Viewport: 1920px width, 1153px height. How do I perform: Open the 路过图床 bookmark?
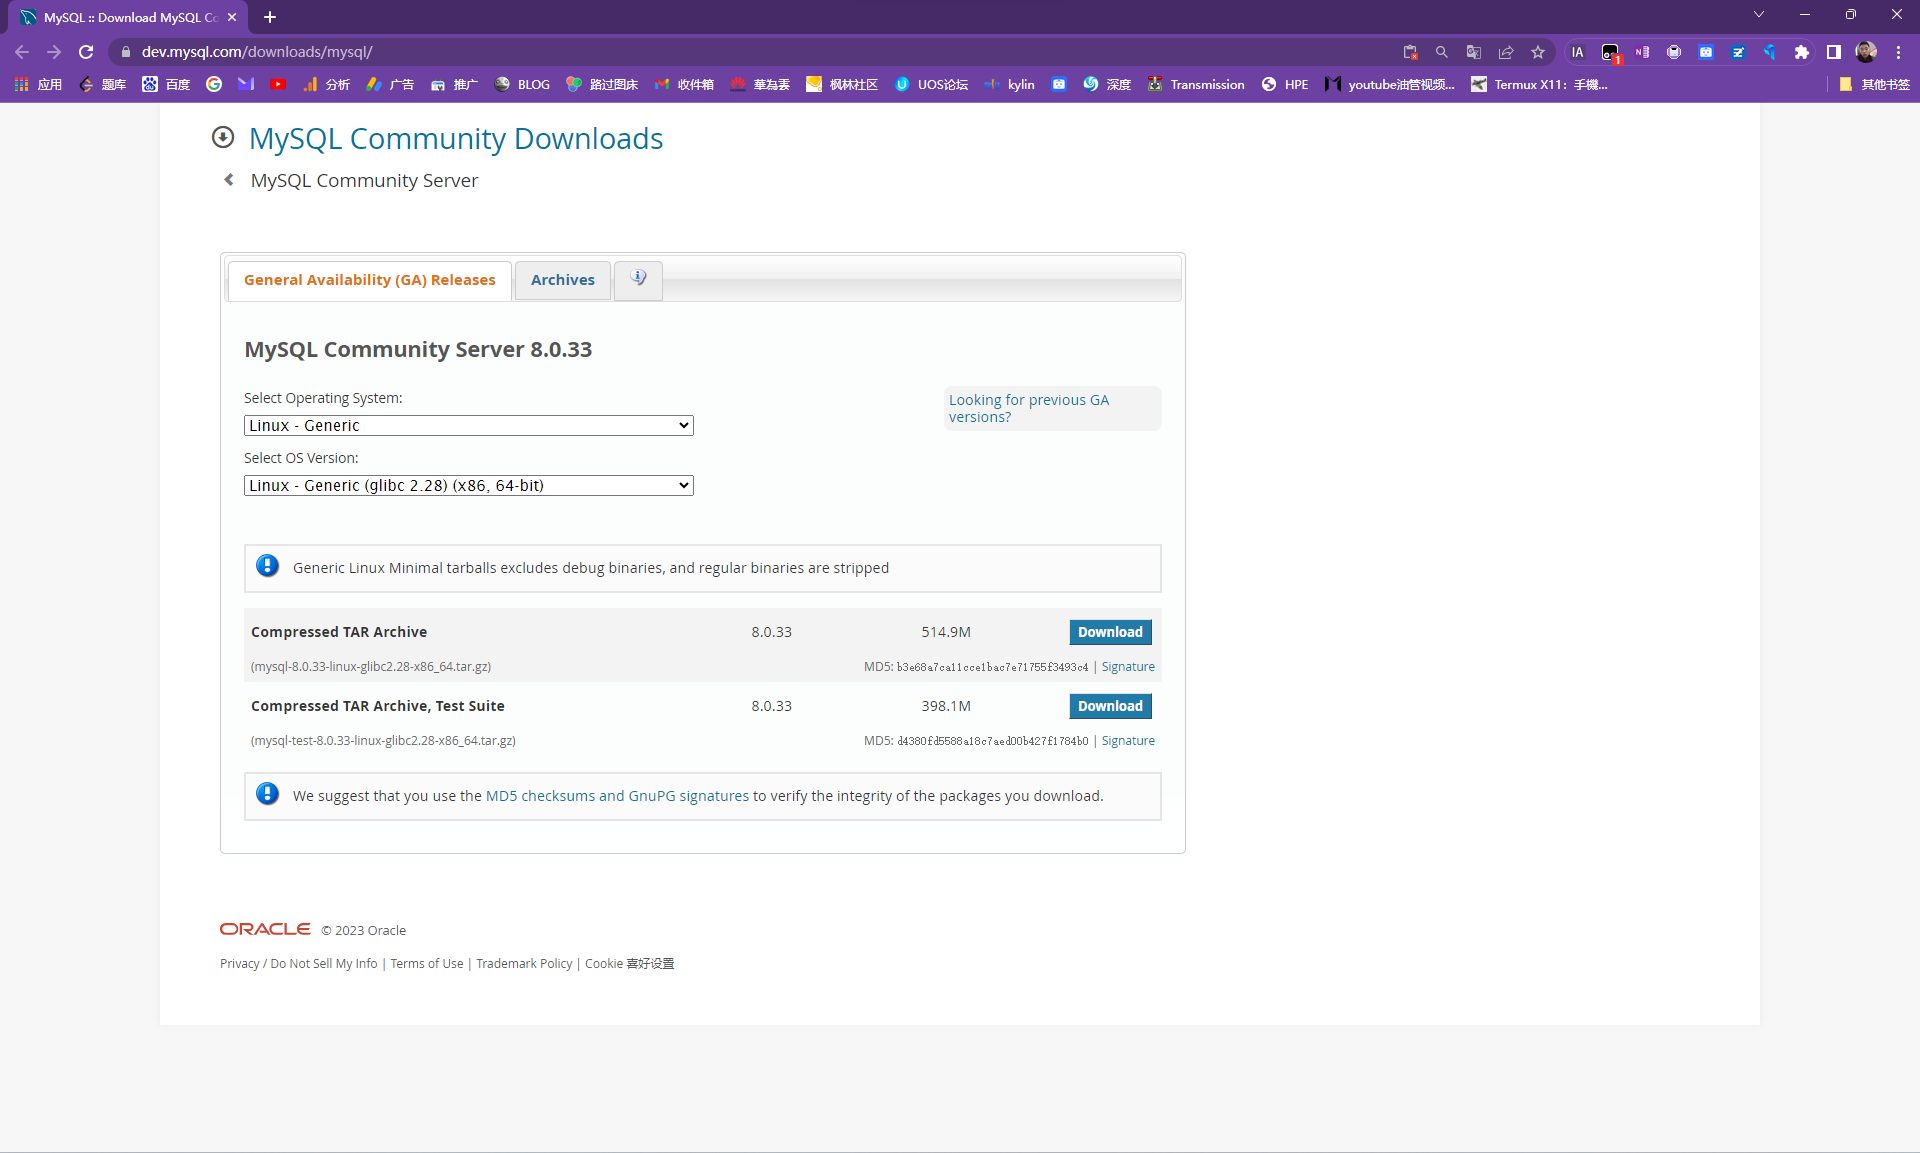602,84
